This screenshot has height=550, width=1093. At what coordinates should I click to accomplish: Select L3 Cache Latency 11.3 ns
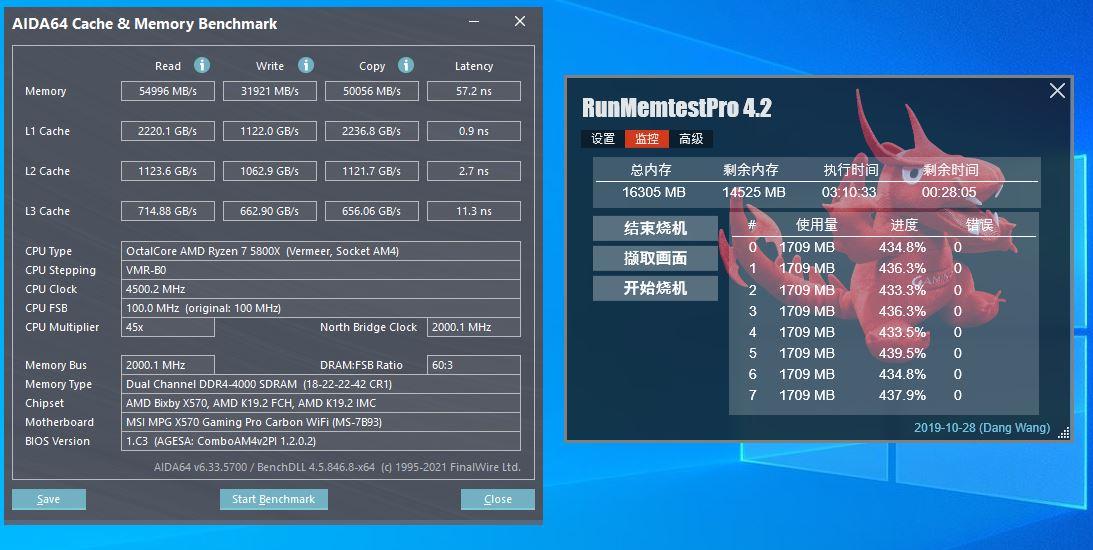tap(474, 211)
